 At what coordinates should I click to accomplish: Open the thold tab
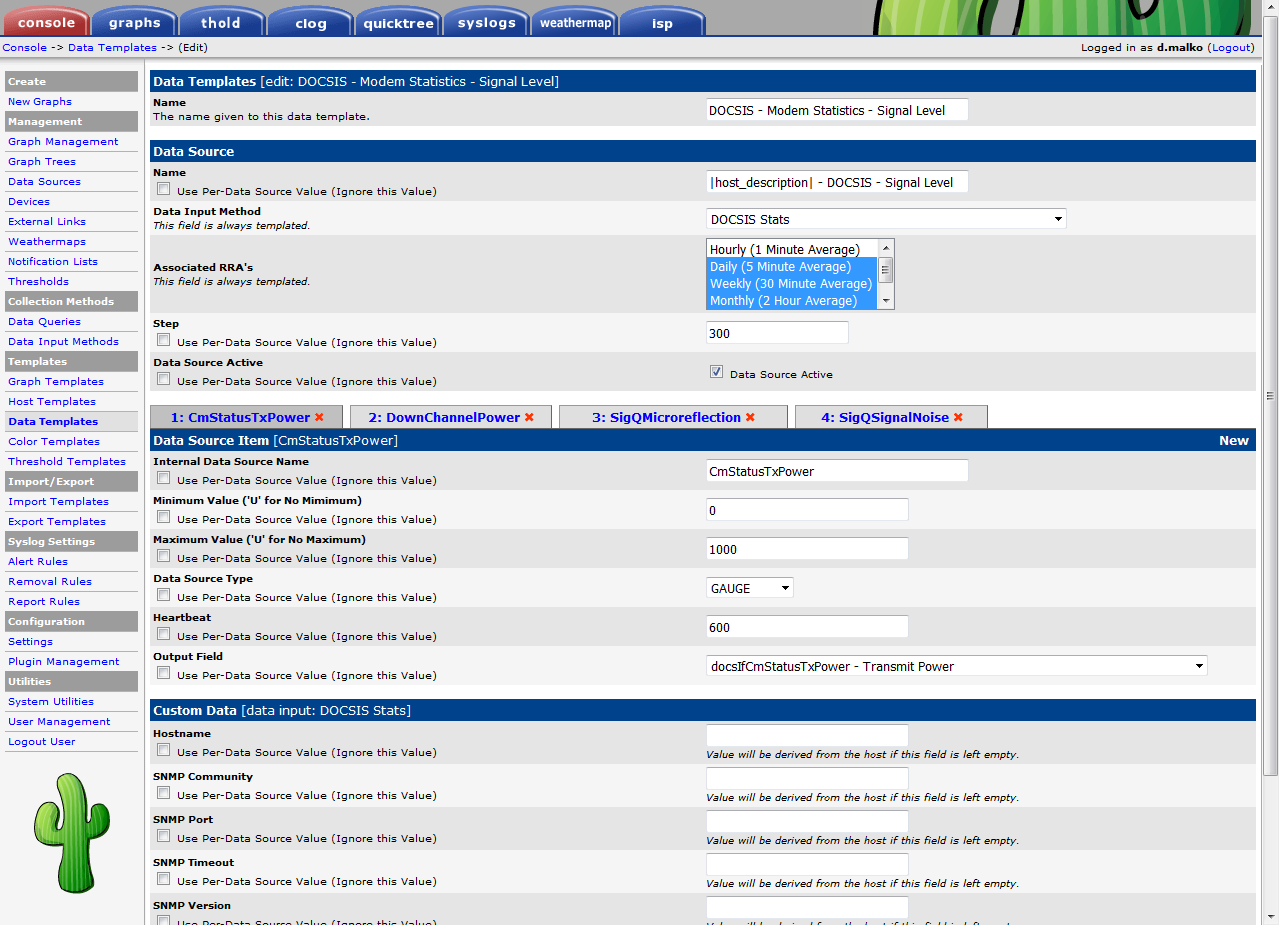coord(222,22)
